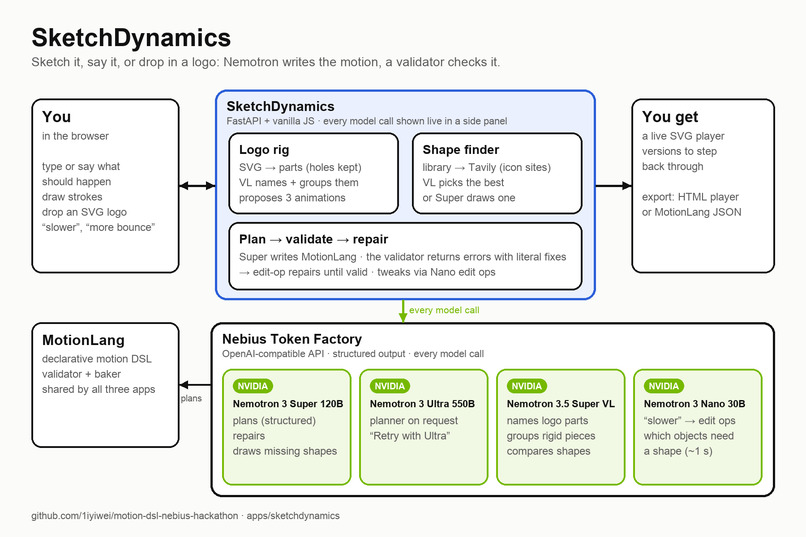Click 'compares shapes' line

pyautogui.click(x=548, y=451)
